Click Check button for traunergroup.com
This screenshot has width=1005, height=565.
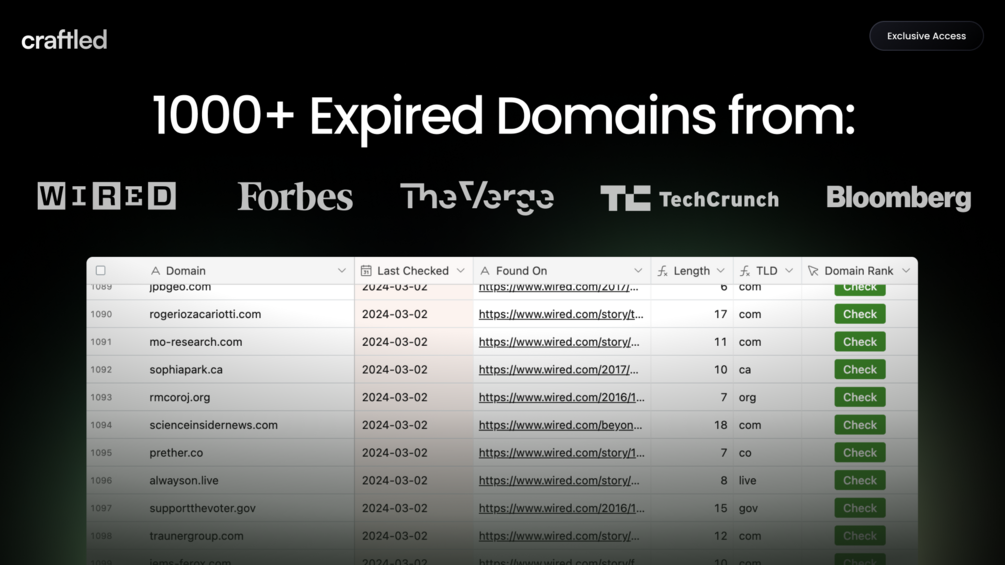click(860, 536)
